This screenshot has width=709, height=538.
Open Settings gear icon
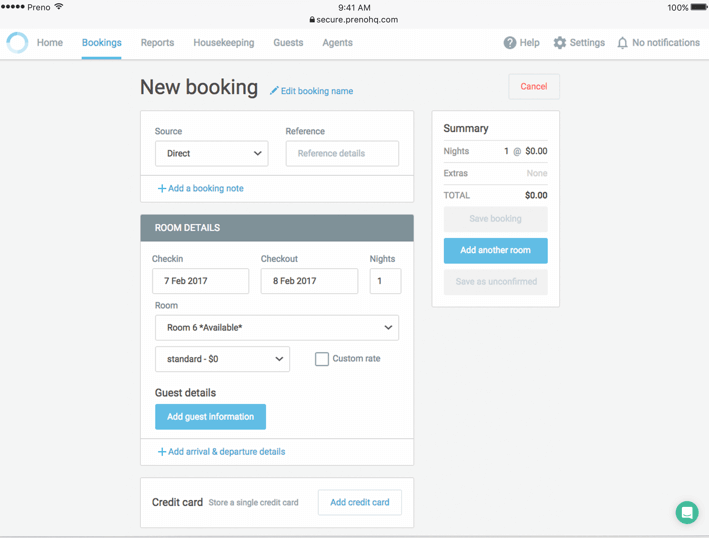click(x=560, y=43)
